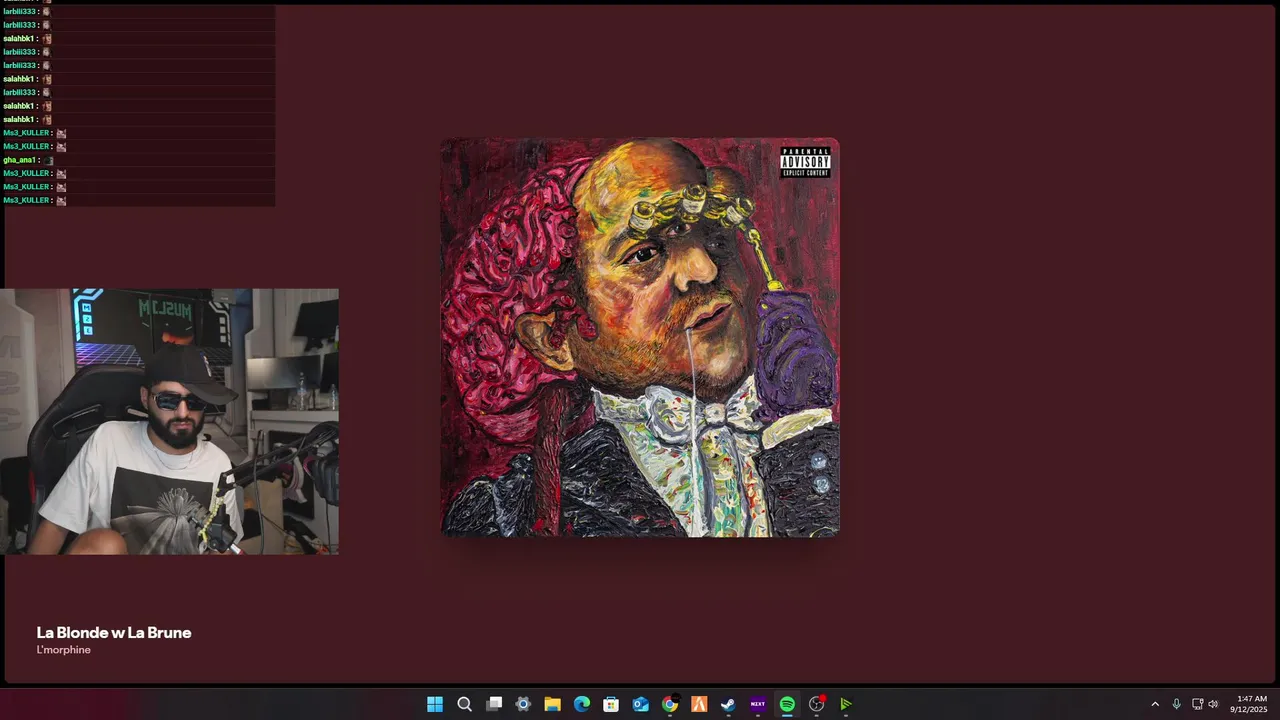
Task: Open taskbar Search magnifier
Action: (x=464, y=704)
